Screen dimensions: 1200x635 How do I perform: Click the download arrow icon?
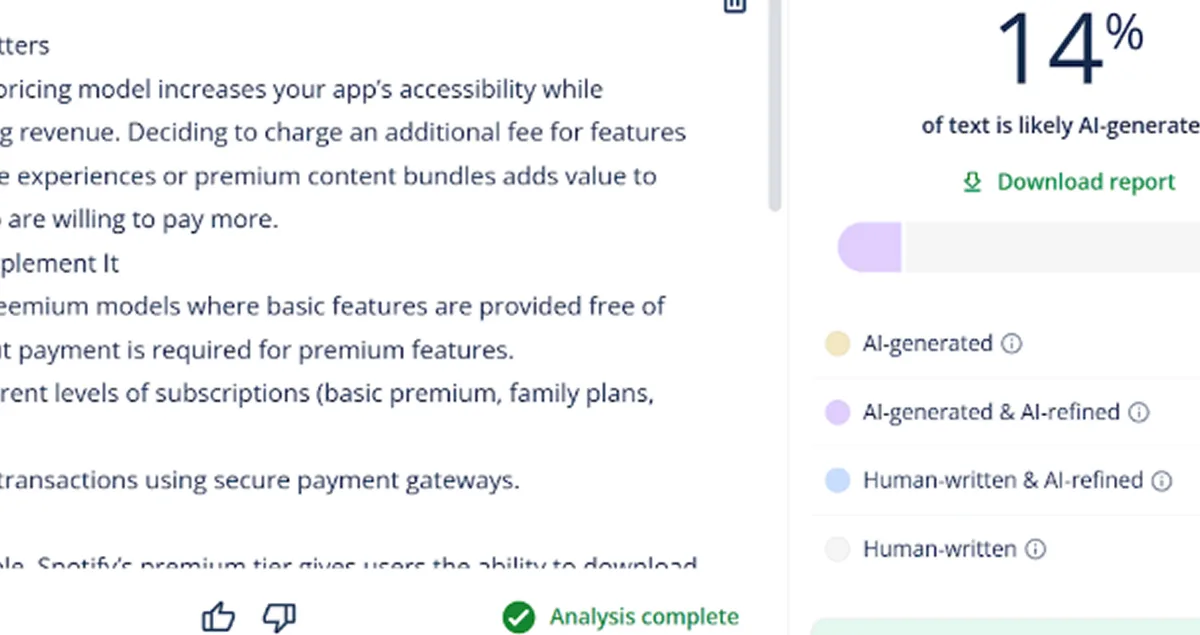pyautogui.click(x=972, y=182)
